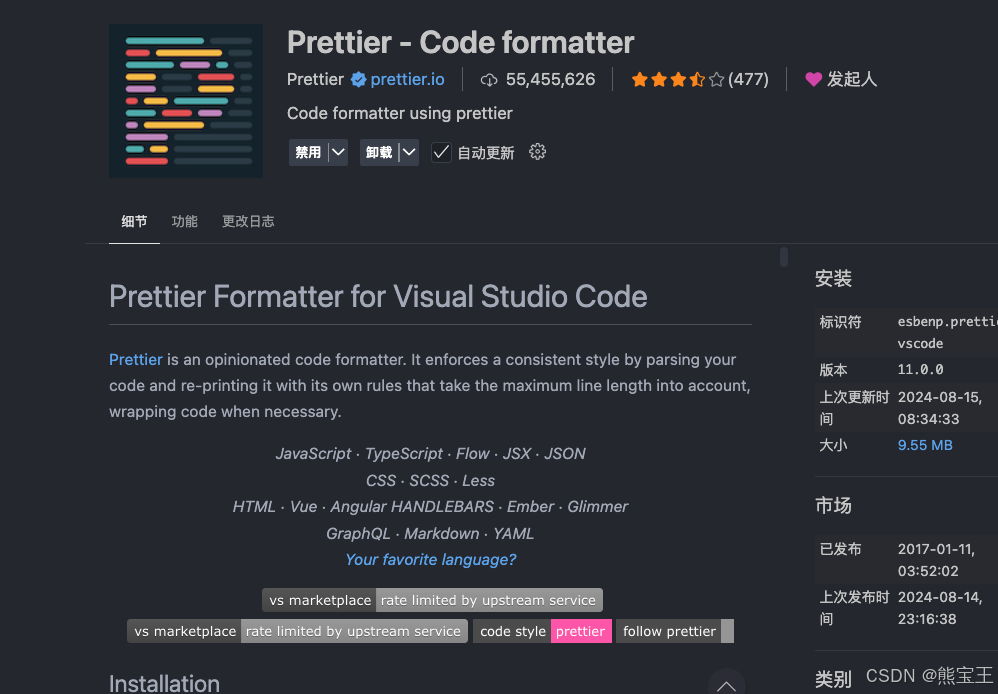This screenshot has height=694, width=998.
Task: Click the Prettier - Code formatter title
Action: (460, 43)
